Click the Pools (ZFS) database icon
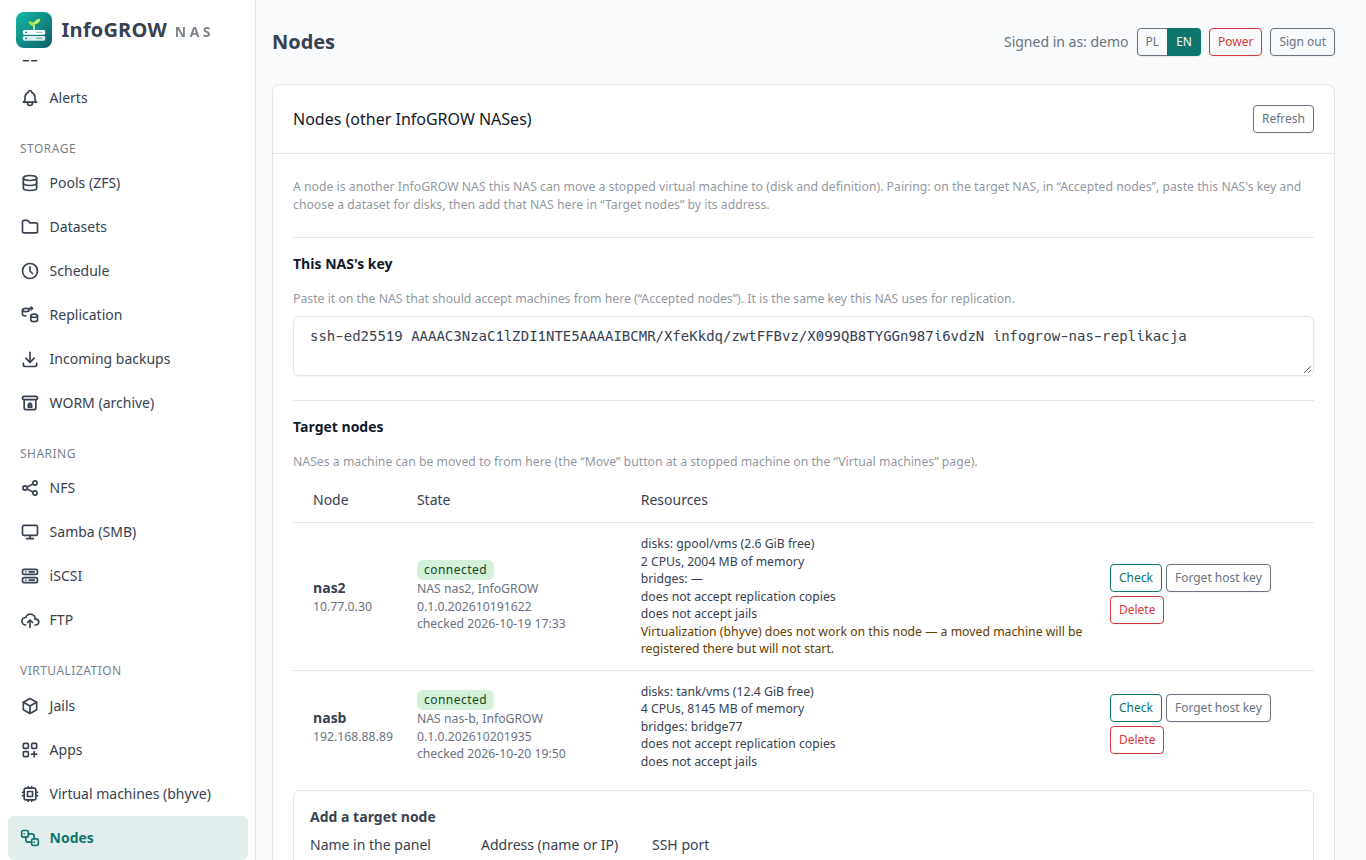The width and height of the screenshot is (1366, 860). (x=30, y=183)
